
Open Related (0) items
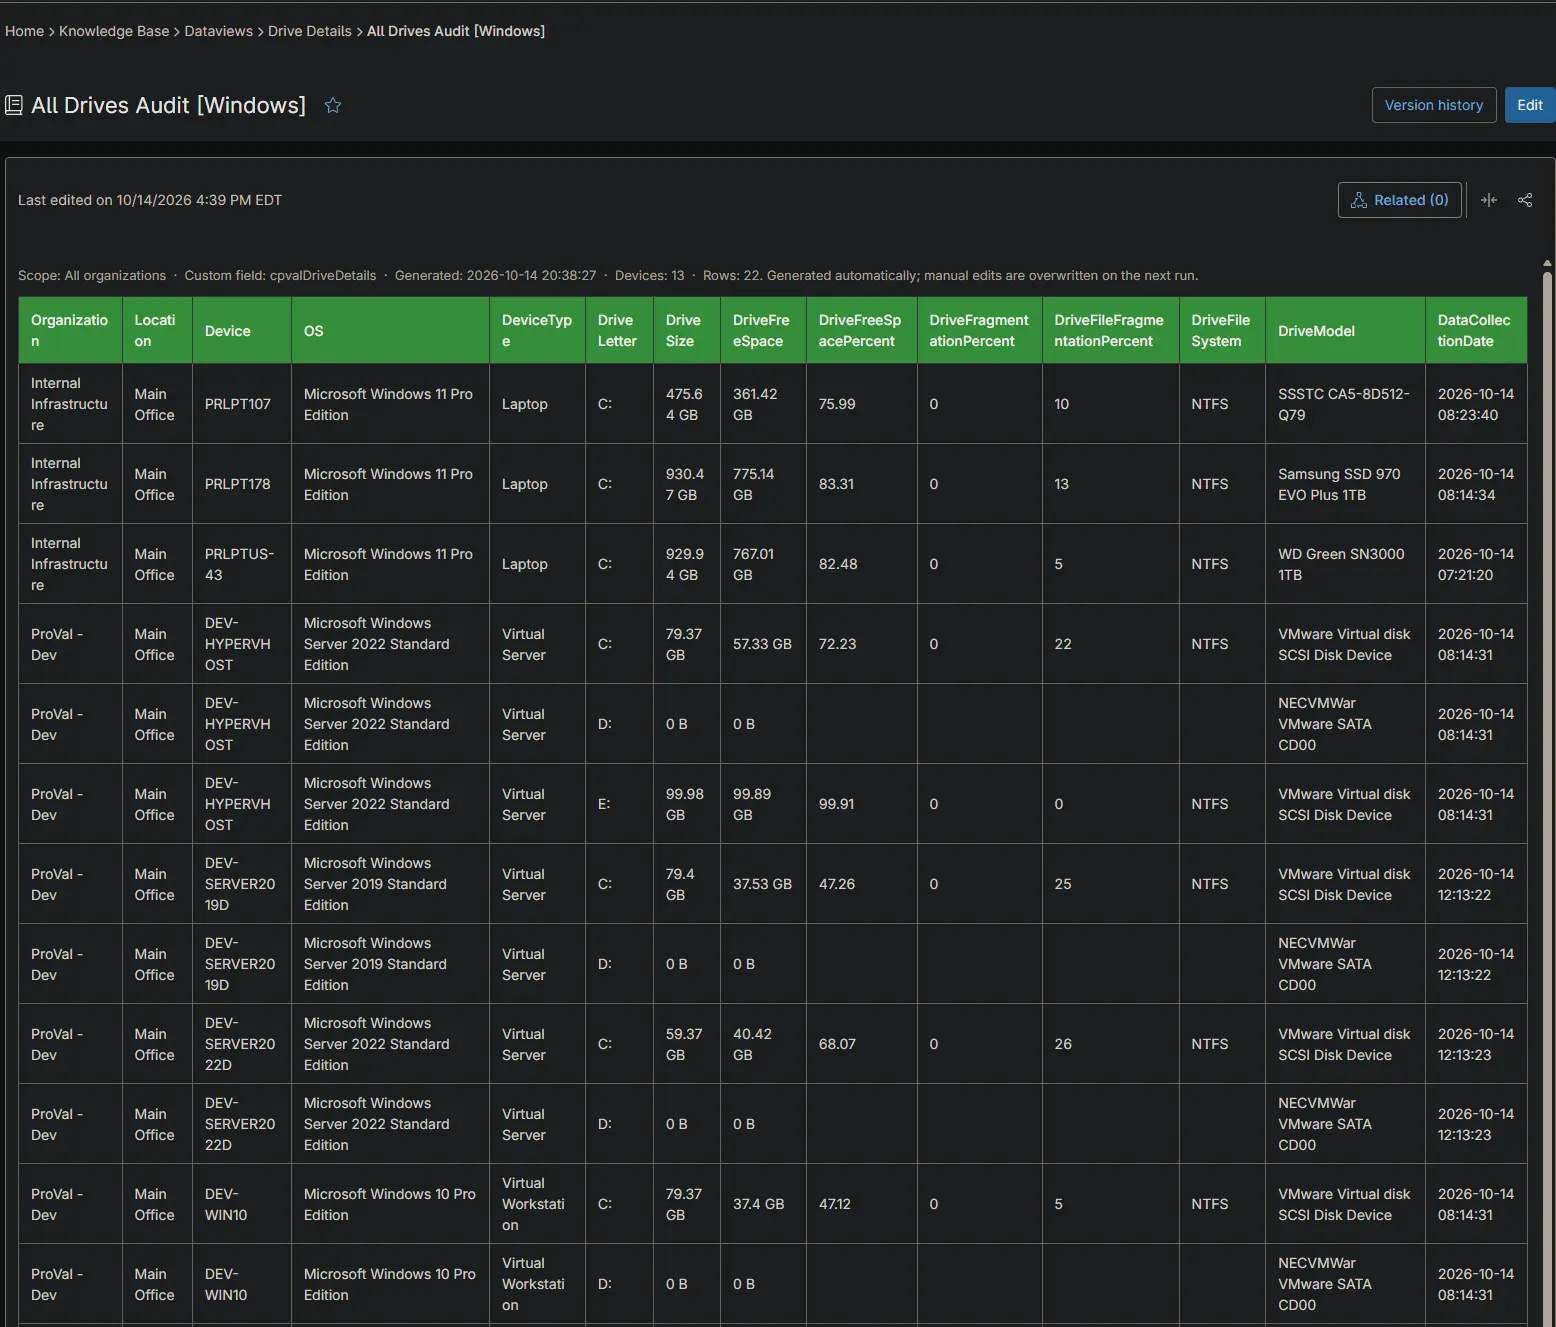pos(1399,200)
